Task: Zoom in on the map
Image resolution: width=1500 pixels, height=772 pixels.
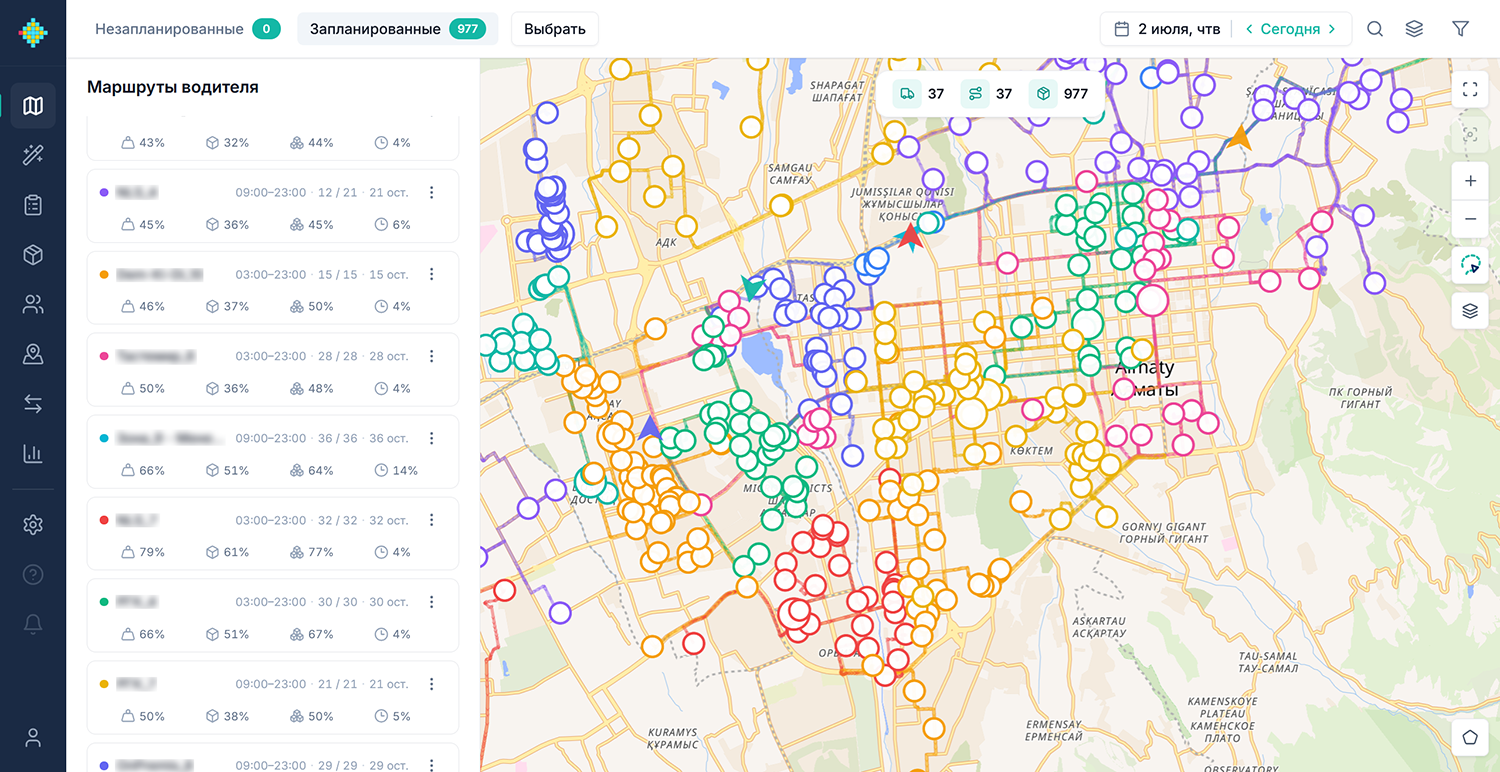Action: [x=1470, y=182]
